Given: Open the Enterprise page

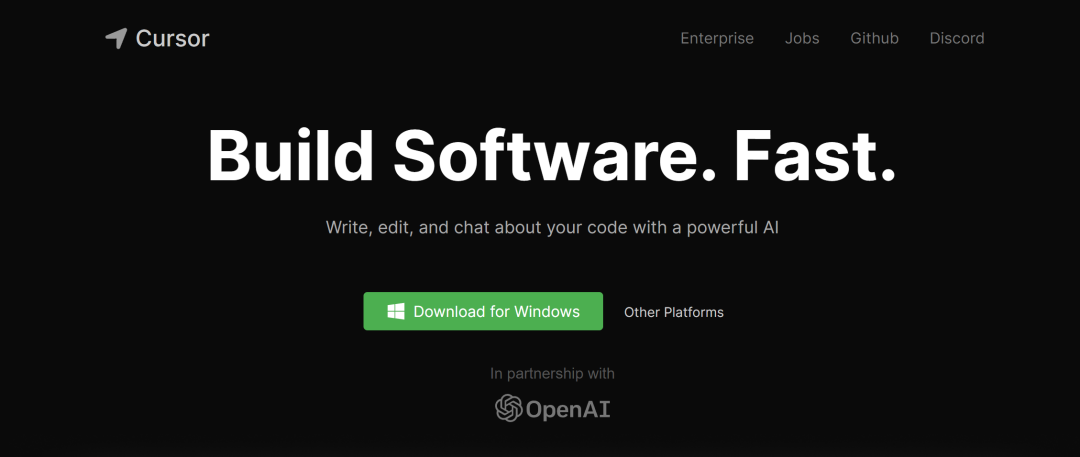Looking at the screenshot, I should 717,39.
